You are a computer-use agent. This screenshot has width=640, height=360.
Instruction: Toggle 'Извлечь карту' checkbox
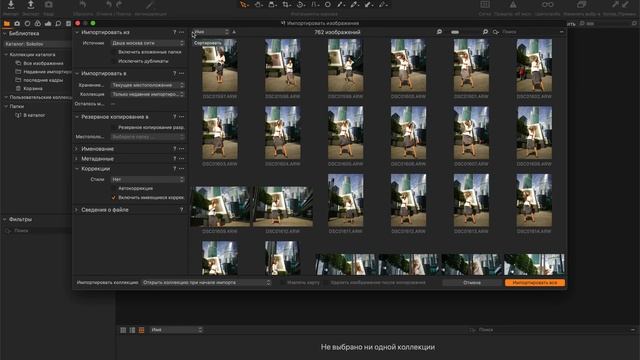(282, 282)
